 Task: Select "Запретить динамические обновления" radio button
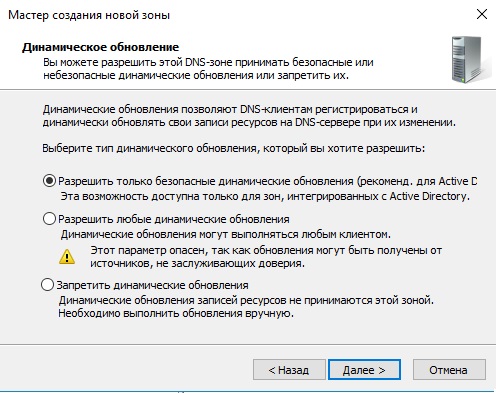47,285
